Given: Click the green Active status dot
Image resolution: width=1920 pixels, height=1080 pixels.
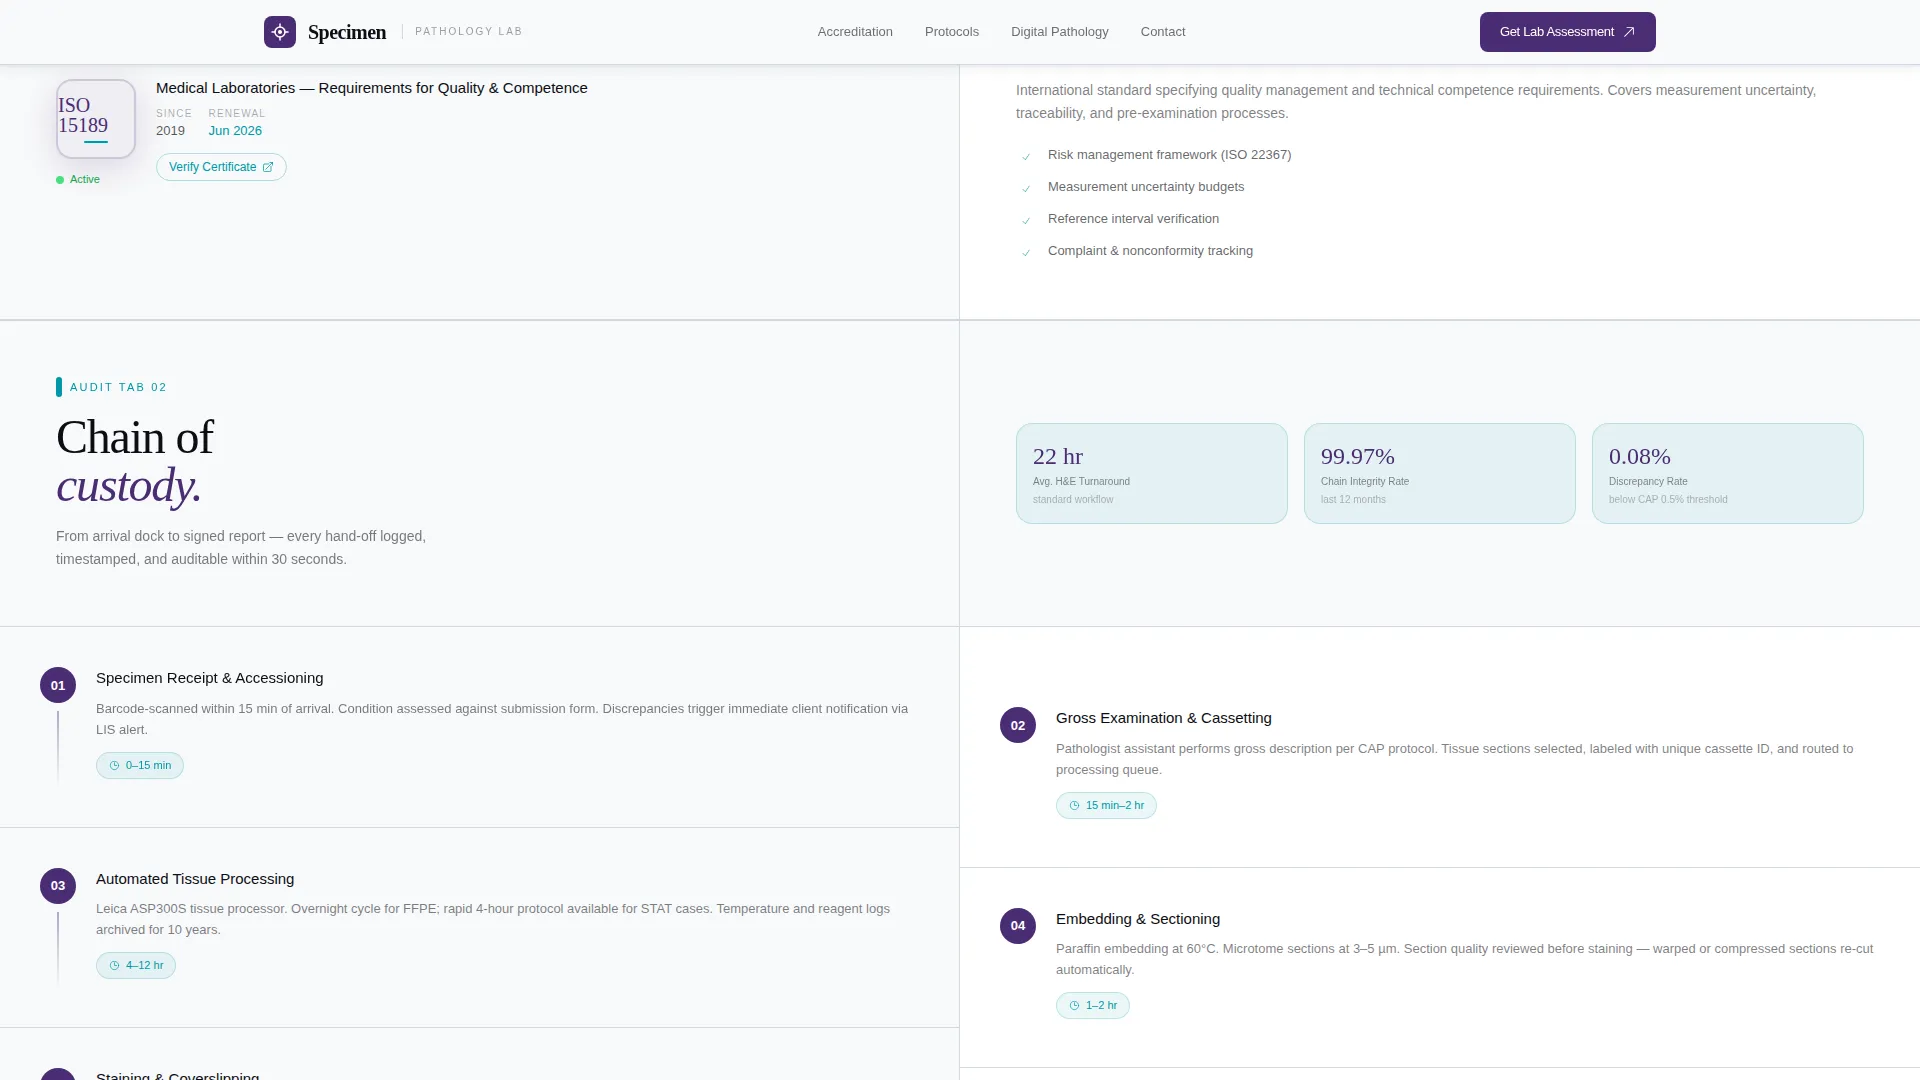Looking at the screenshot, I should (x=60, y=180).
